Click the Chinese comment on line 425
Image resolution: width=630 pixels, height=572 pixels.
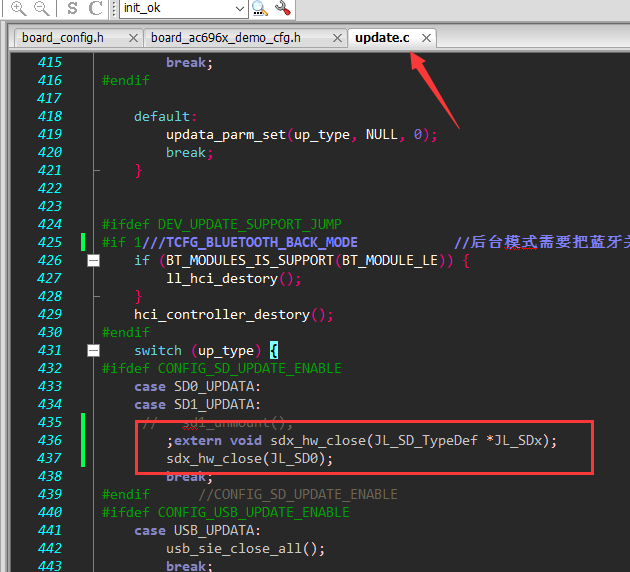542,242
